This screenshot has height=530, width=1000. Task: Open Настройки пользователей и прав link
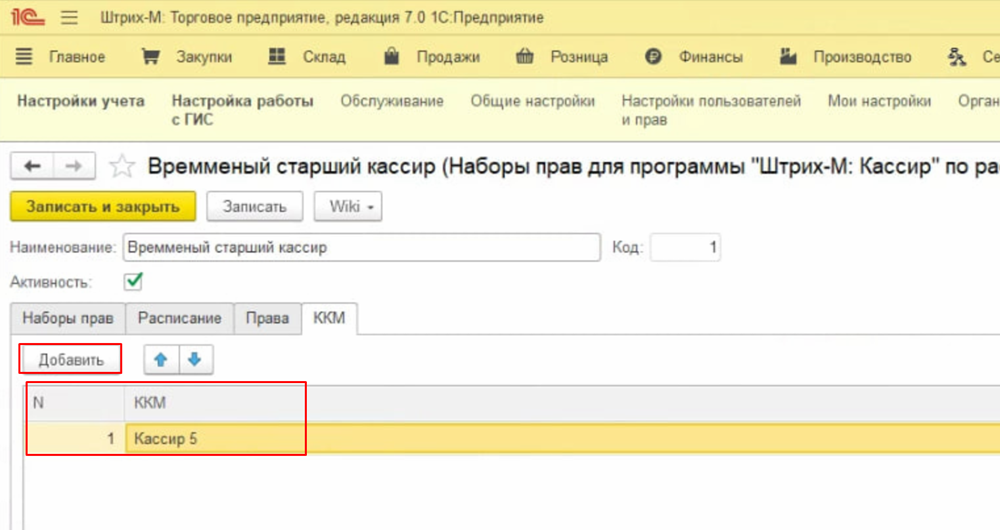[711, 110]
